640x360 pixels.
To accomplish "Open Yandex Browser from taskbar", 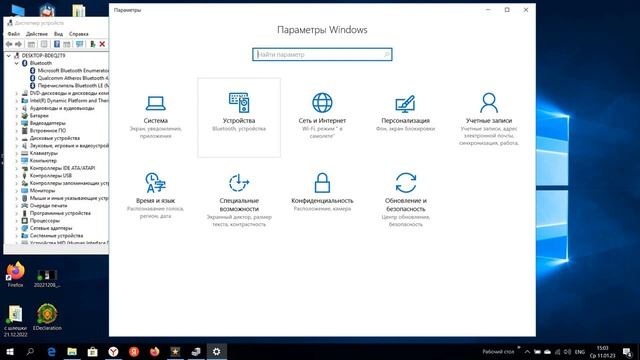I will (x=113, y=351).
